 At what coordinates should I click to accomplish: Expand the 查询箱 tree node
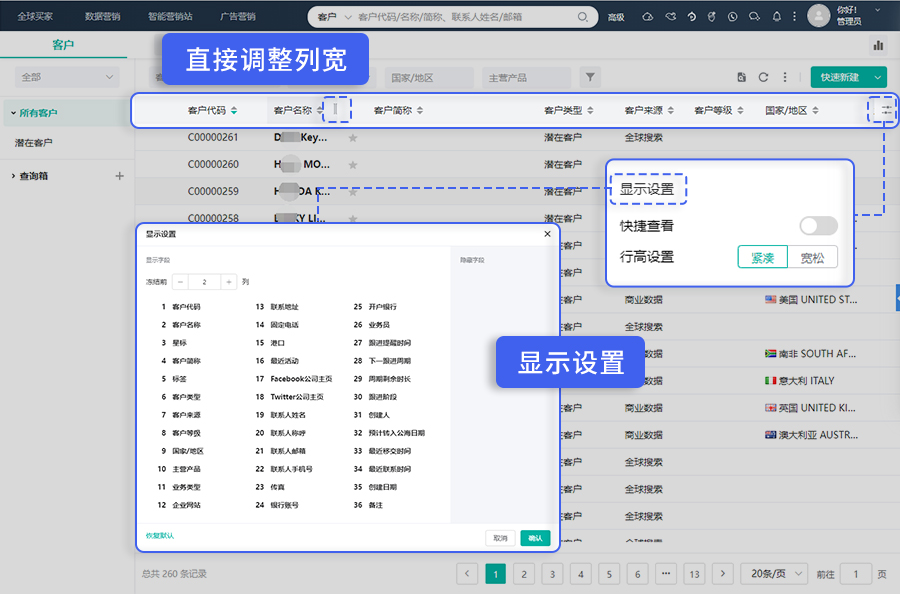tap(13, 176)
